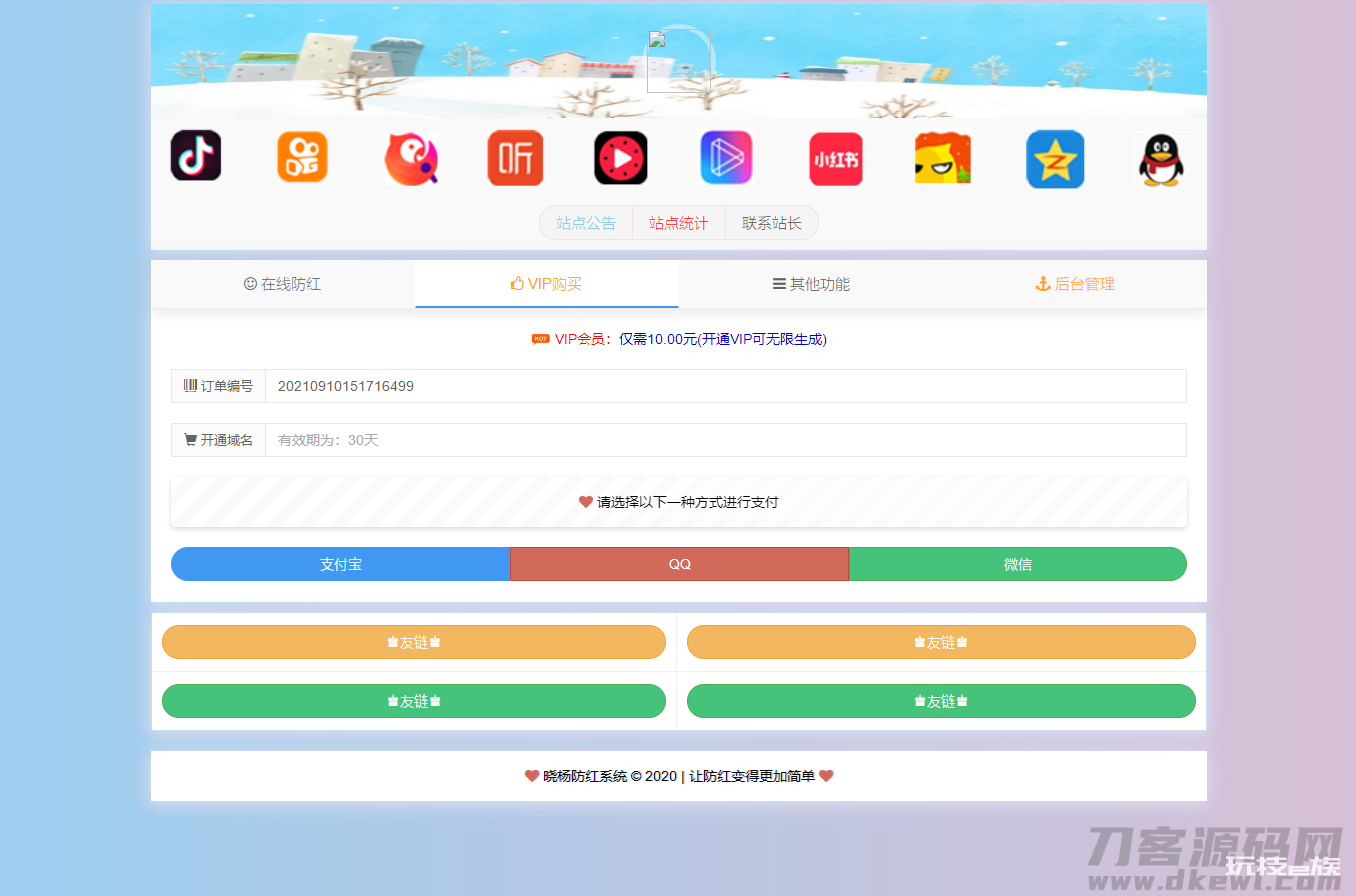
Task: Click the 开通域名 cart label
Action: (x=218, y=440)
